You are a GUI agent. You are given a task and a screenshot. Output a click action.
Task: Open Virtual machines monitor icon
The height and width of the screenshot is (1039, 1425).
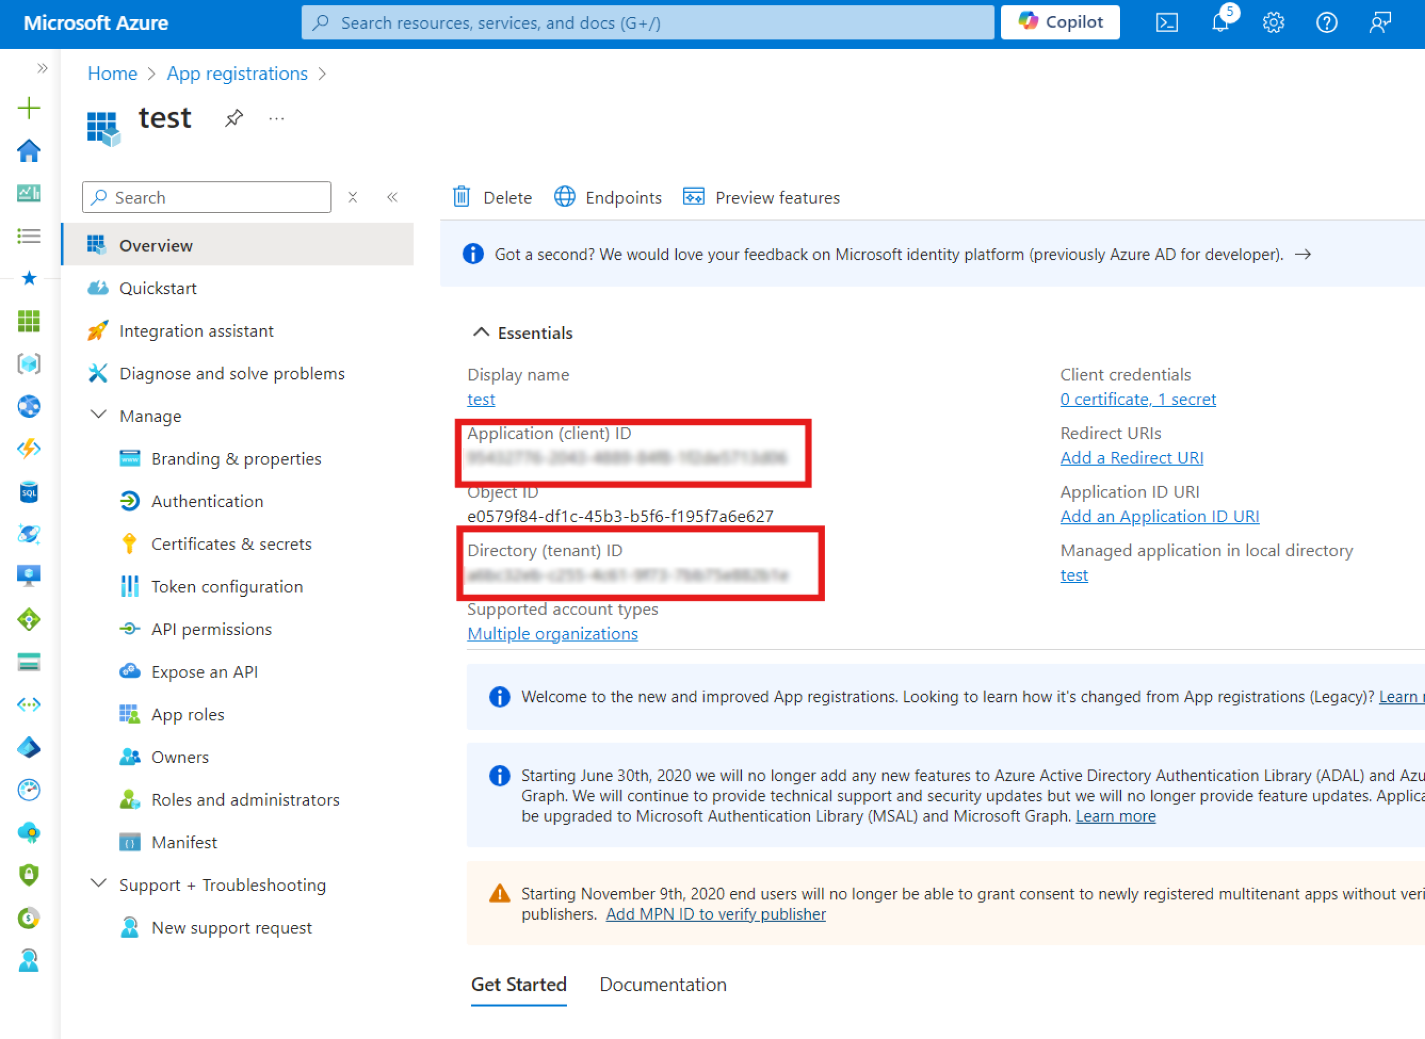29,575
